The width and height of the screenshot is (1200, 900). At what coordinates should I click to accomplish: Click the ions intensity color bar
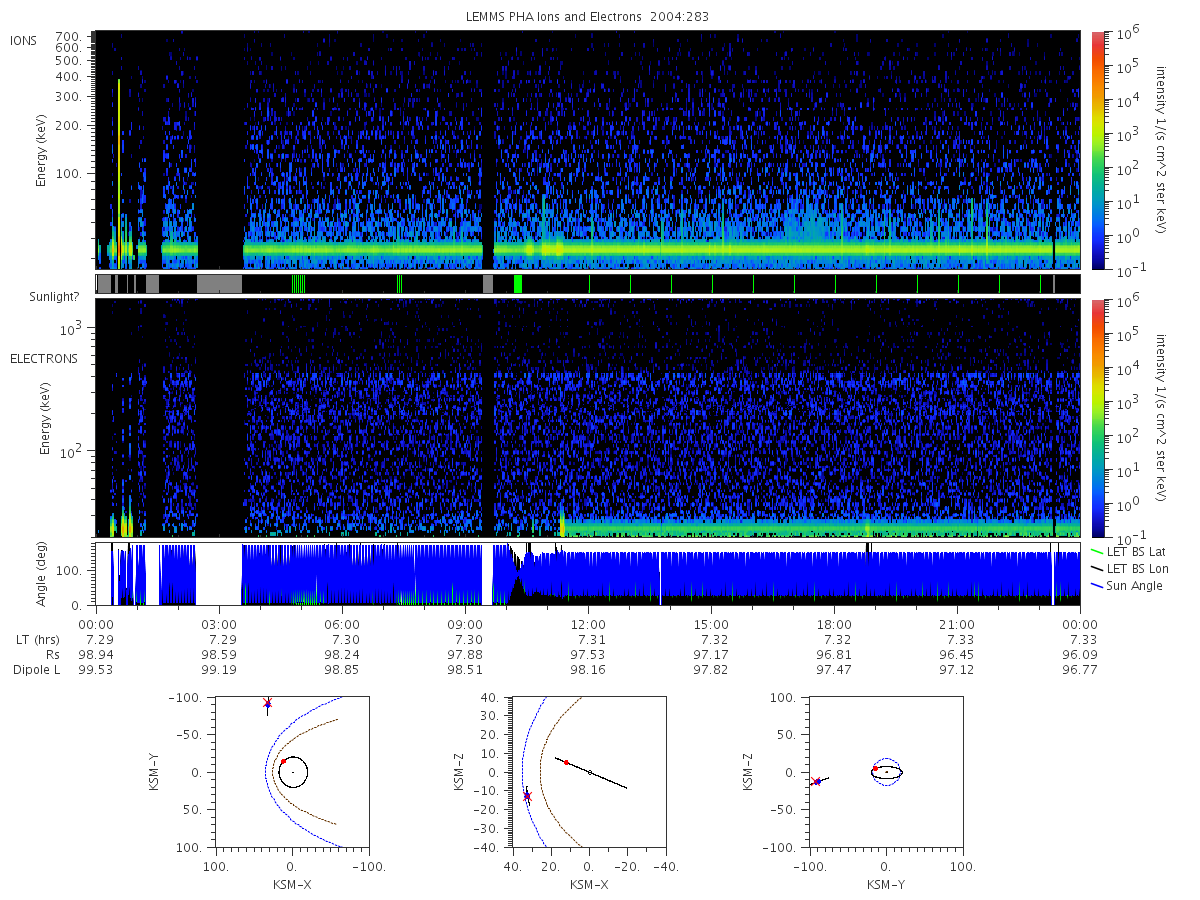coord(1097,150)
